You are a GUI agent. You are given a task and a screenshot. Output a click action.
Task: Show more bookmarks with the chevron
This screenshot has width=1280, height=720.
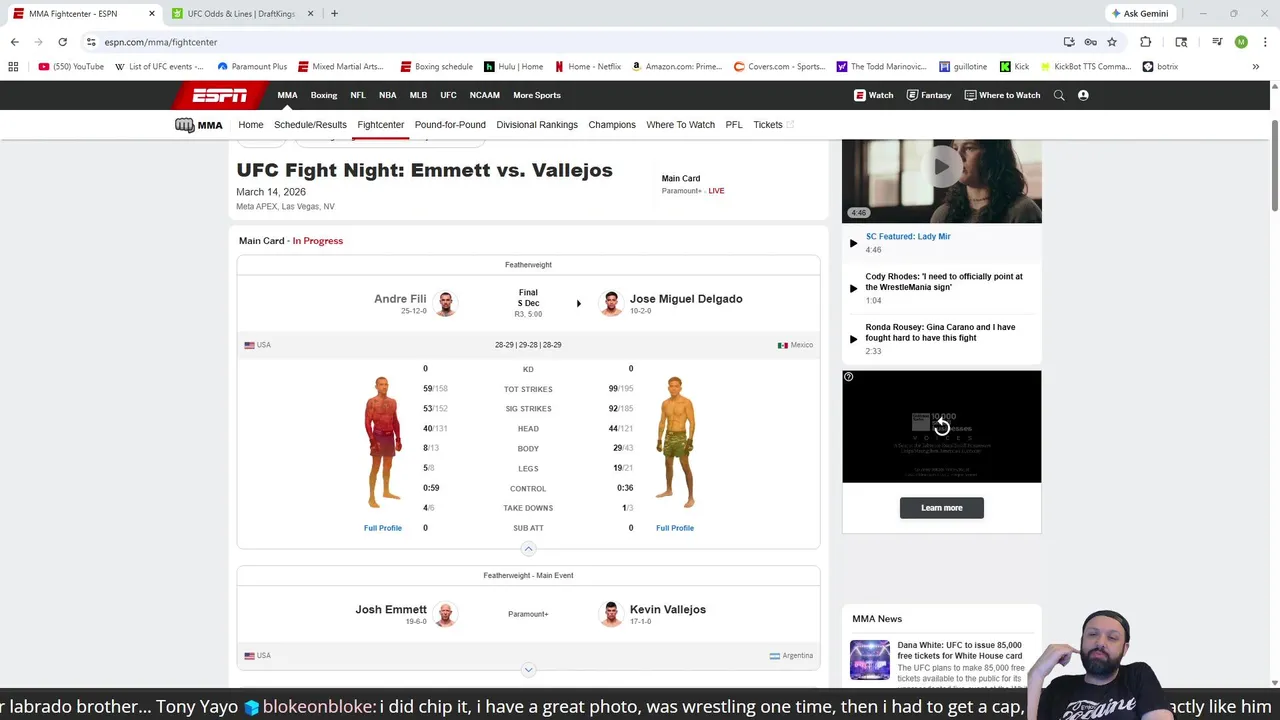click(1255, 67)
